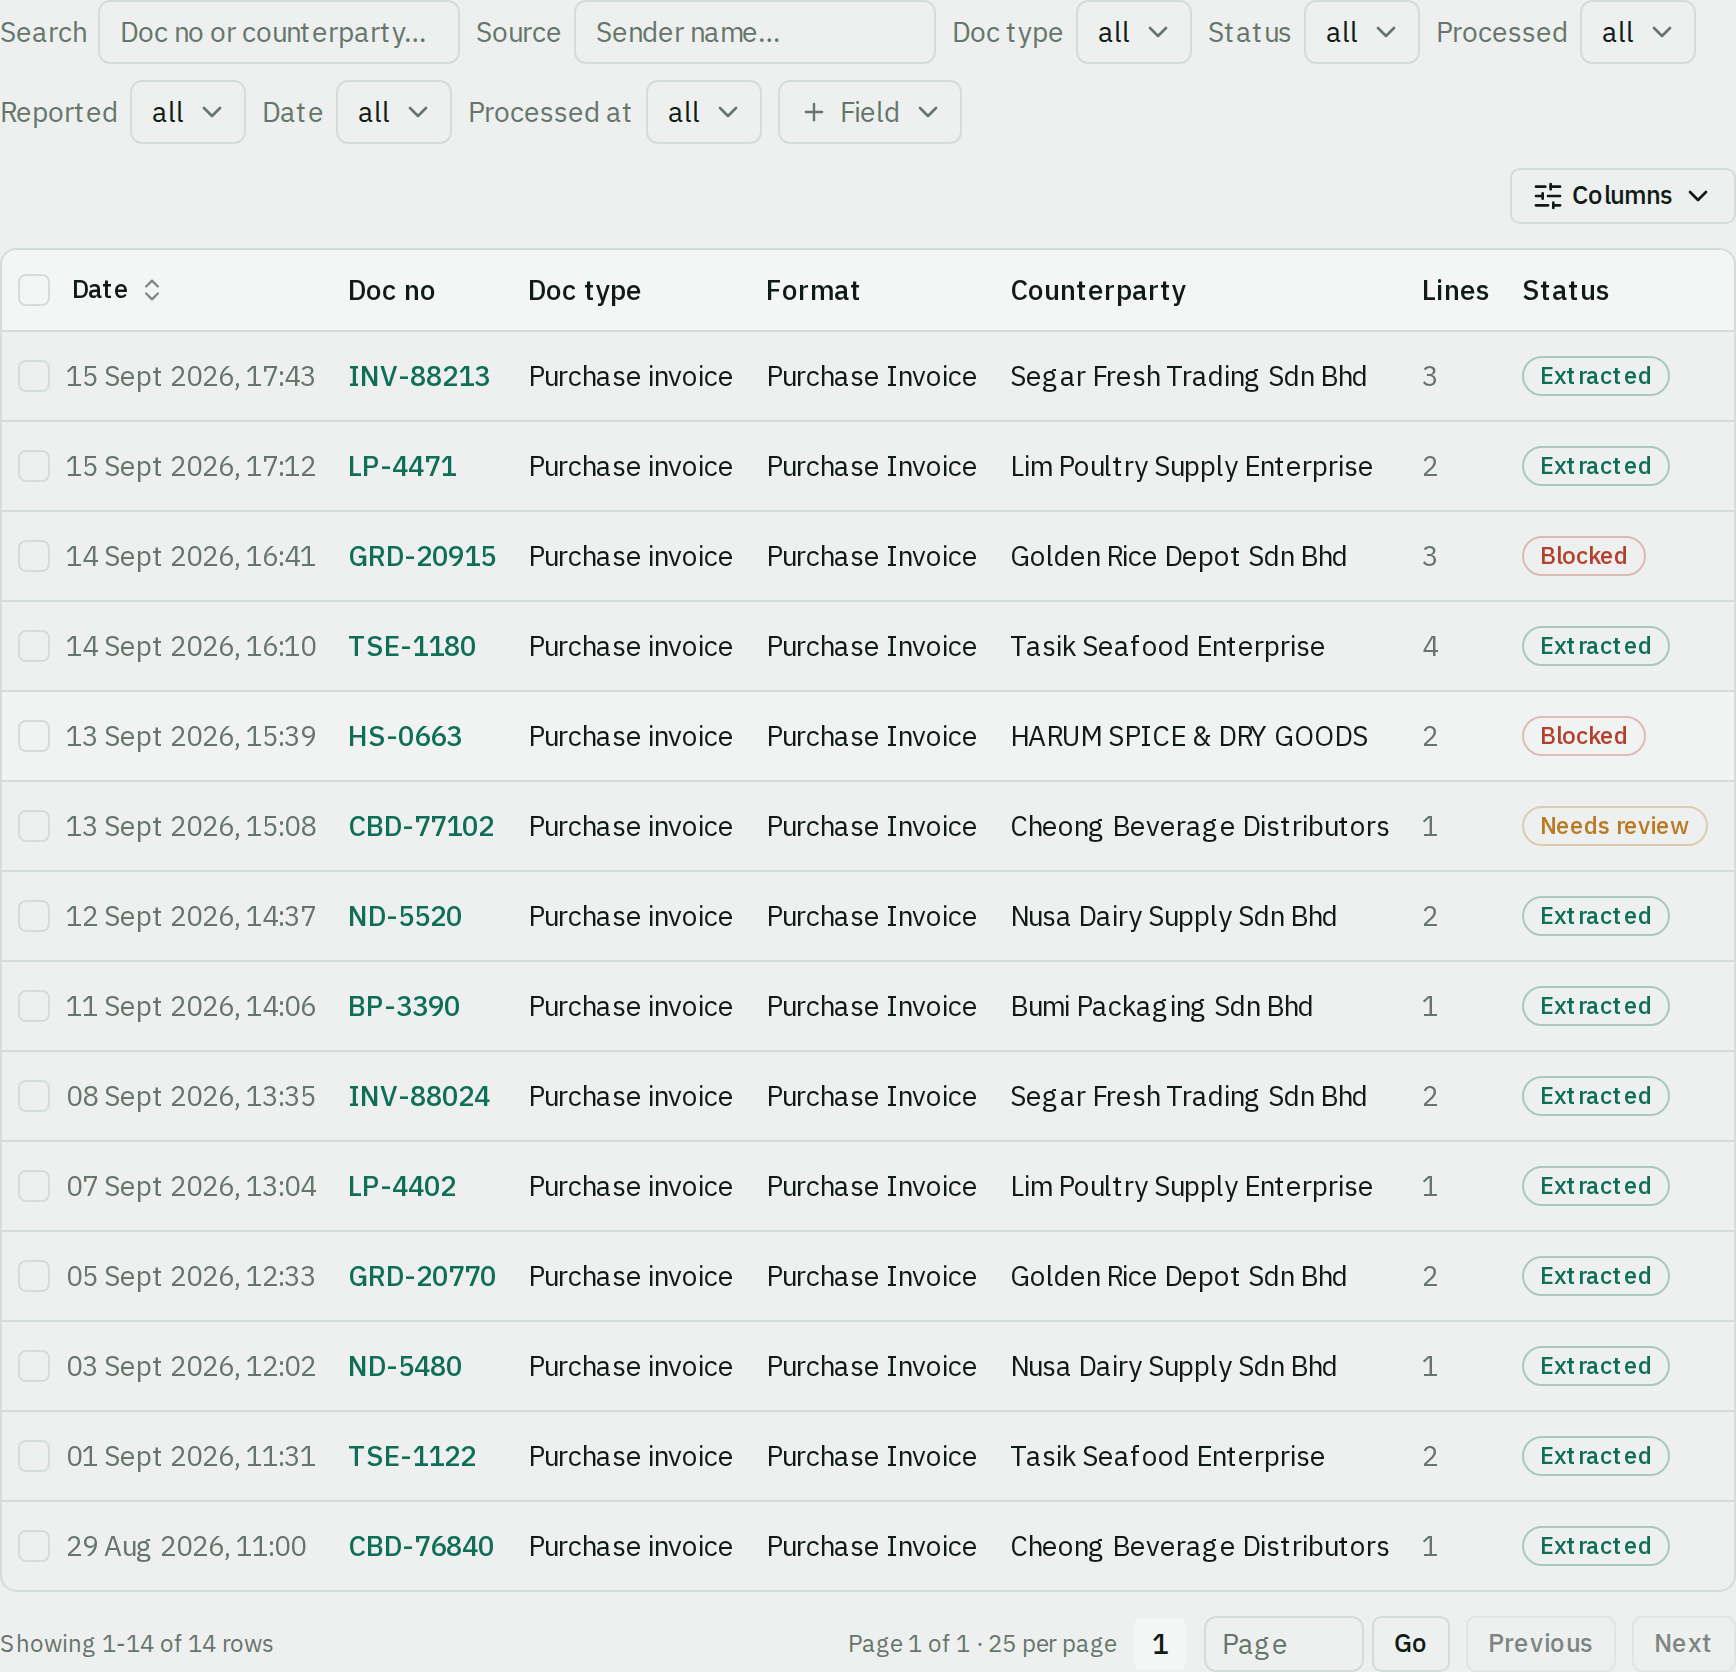Open the Reported filter dropdown

click(187, 112)
